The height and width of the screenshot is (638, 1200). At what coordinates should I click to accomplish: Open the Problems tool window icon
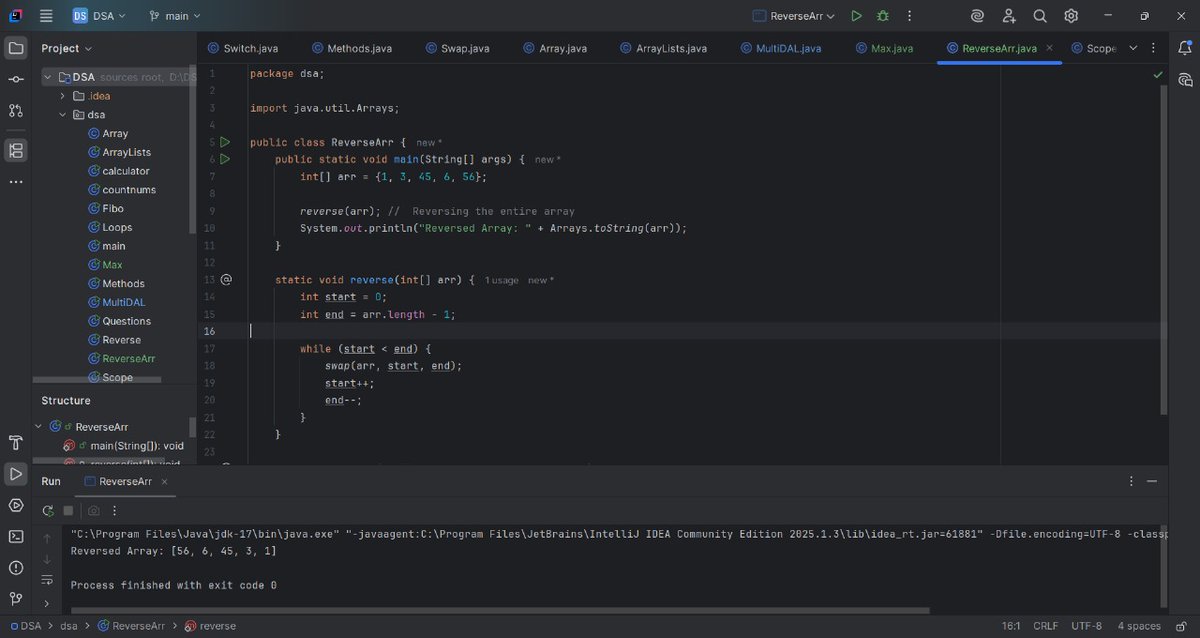pos(16,567)
